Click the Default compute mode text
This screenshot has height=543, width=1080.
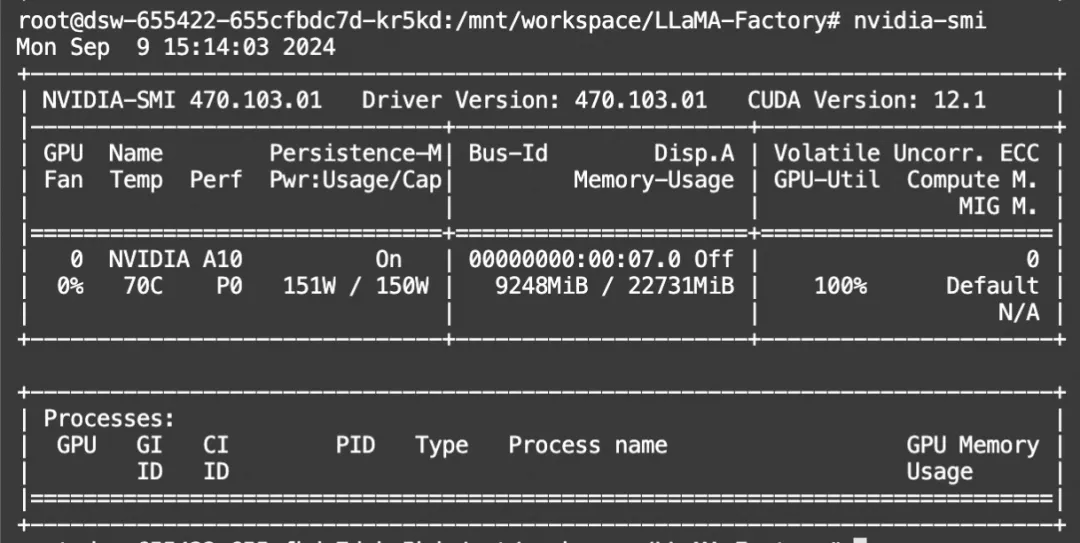click(992, 286)
